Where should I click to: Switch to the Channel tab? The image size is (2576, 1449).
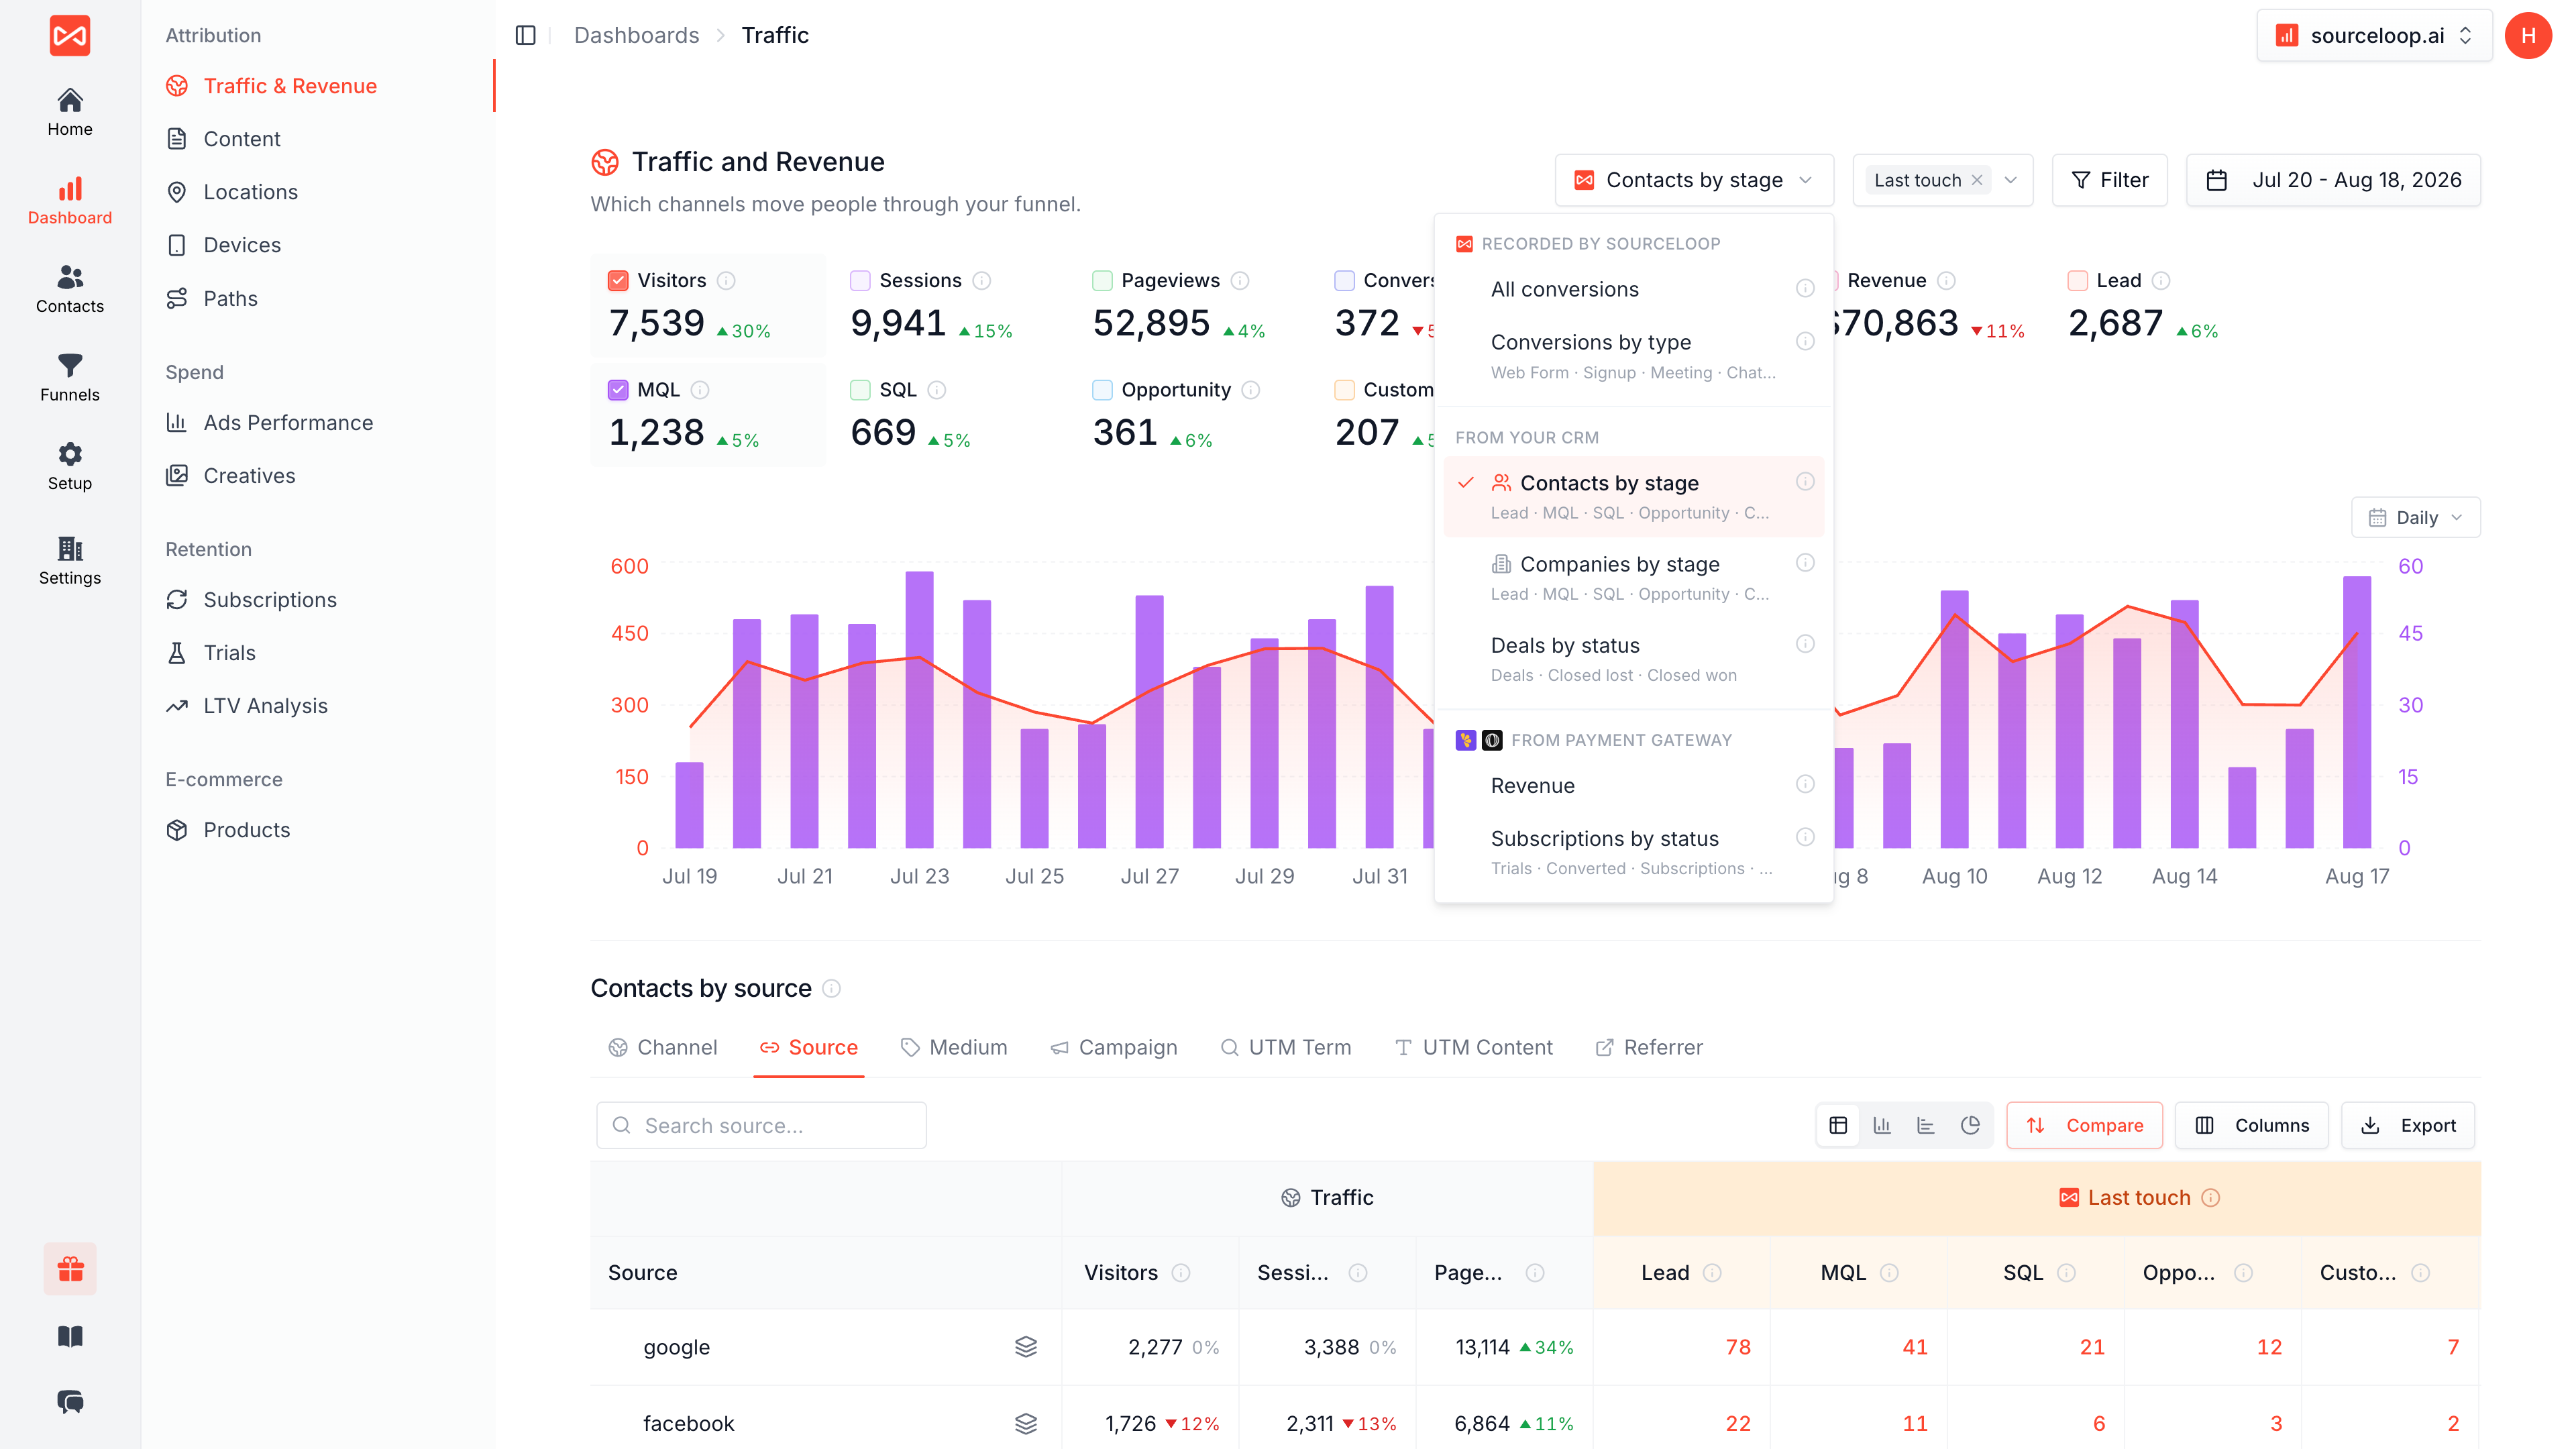[663, 1047]
